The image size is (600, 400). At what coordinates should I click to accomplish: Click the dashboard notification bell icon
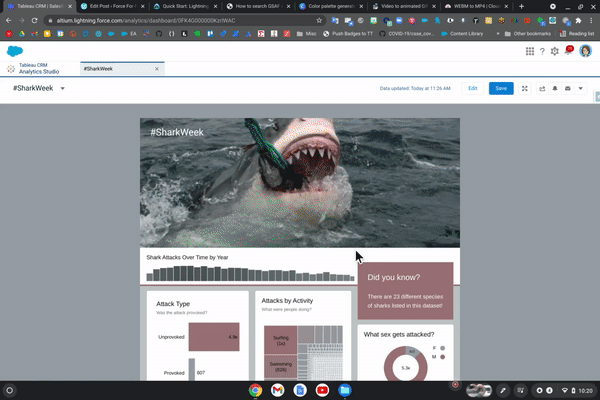(555, 88)
